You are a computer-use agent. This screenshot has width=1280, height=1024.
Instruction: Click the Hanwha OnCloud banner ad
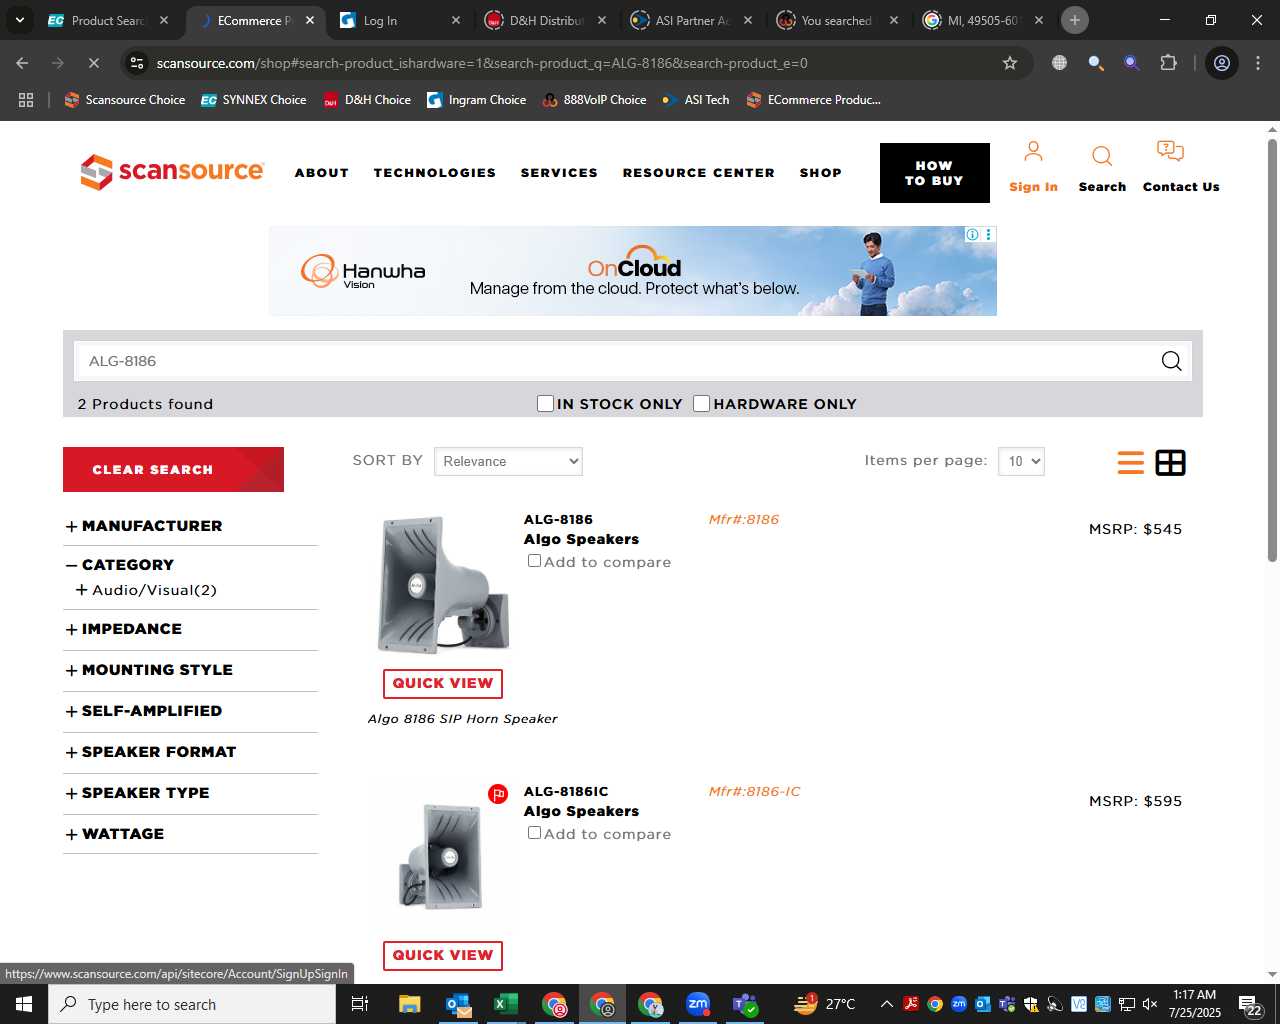(x=633, y=271)
